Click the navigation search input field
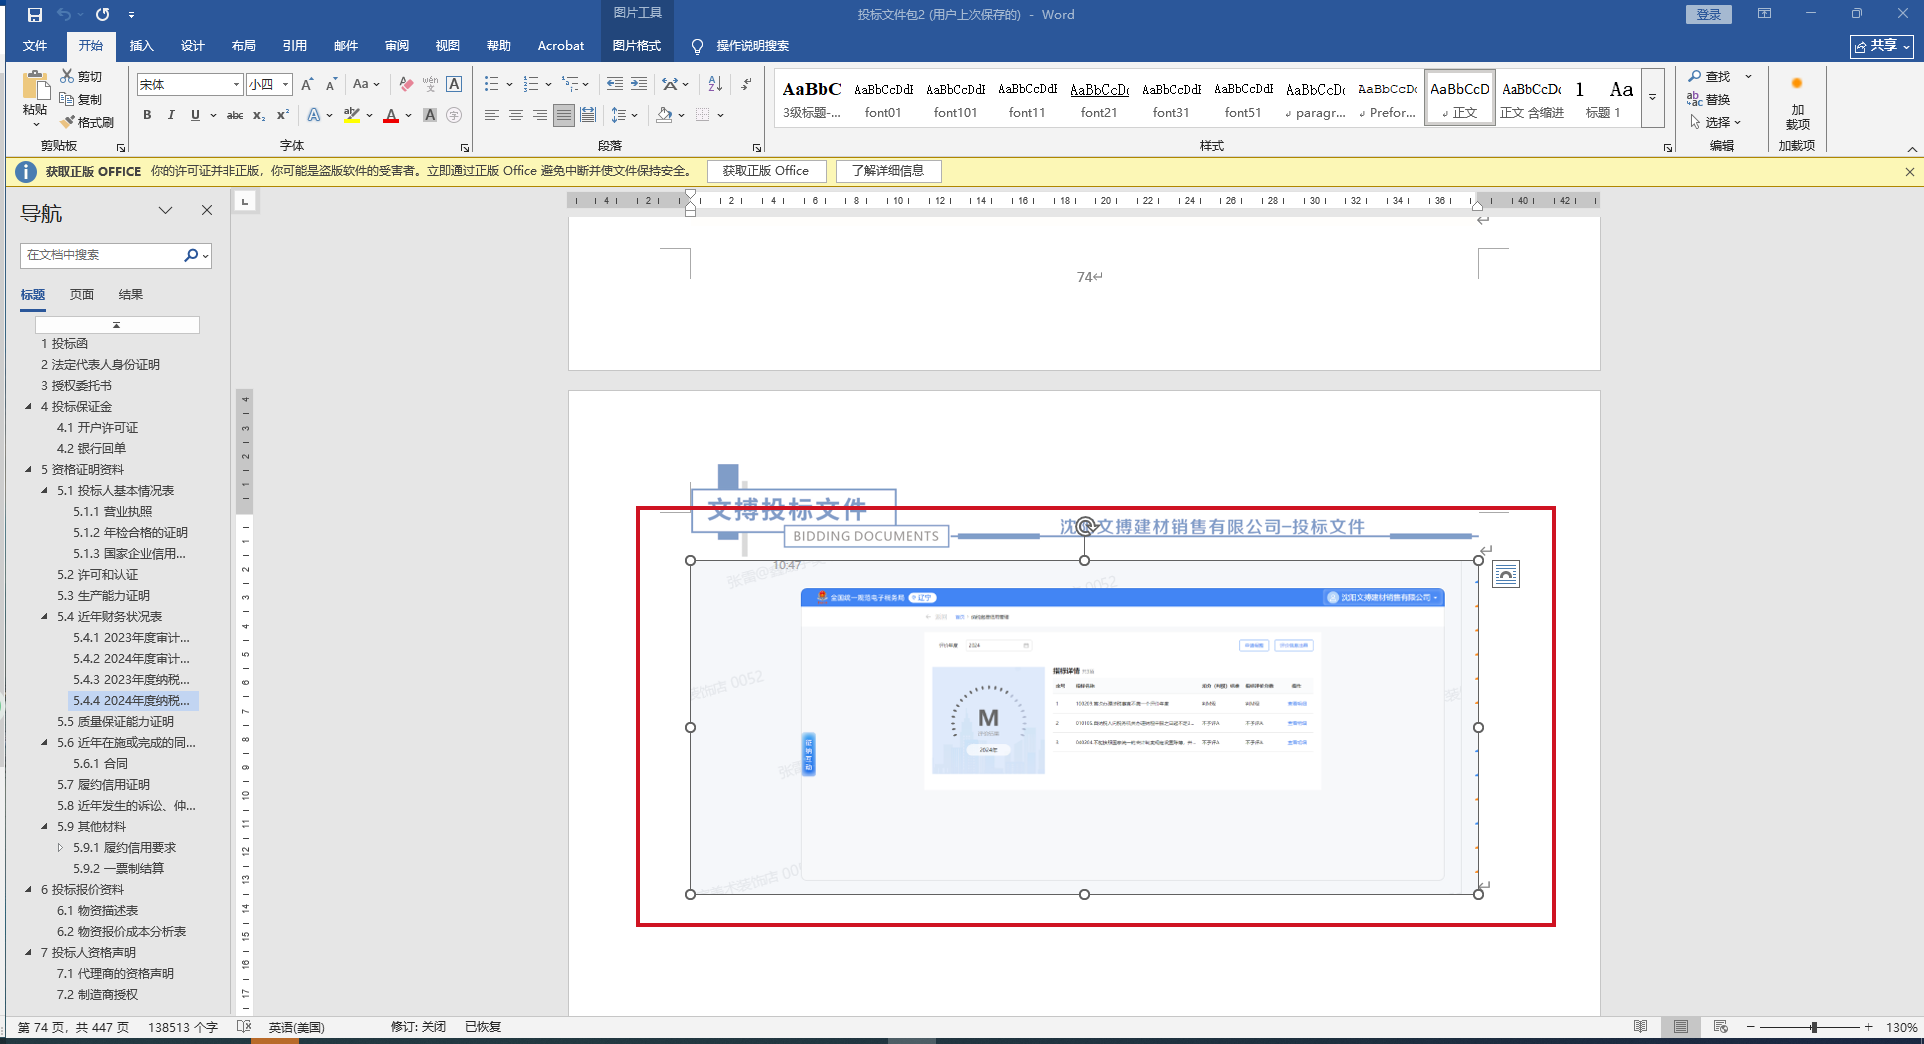This screenshot has height=1044, width=1924. click(x=100, y=255)
